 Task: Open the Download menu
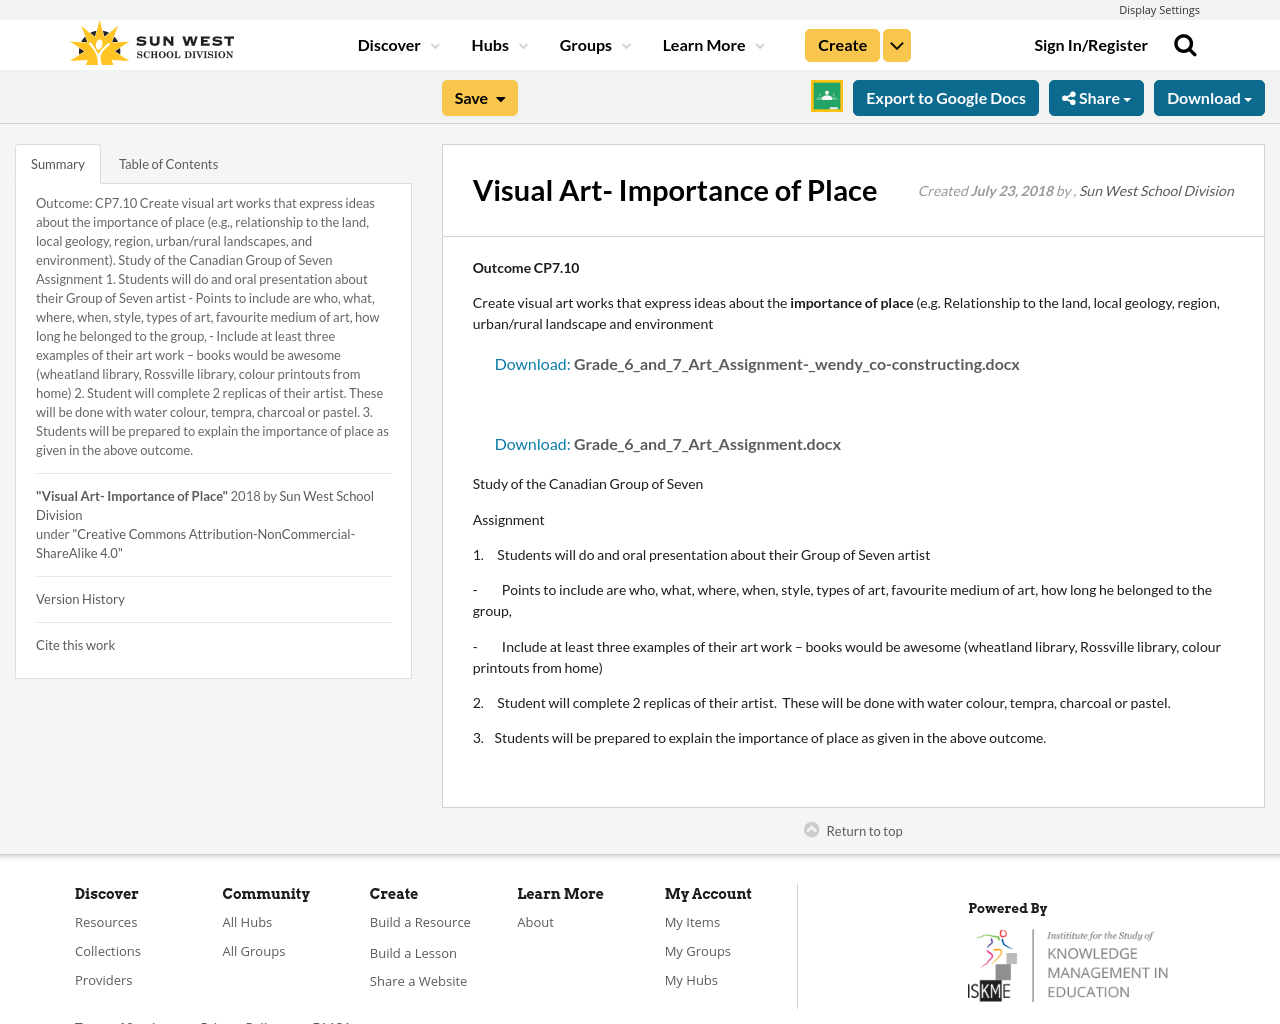tap(1209, 97)
